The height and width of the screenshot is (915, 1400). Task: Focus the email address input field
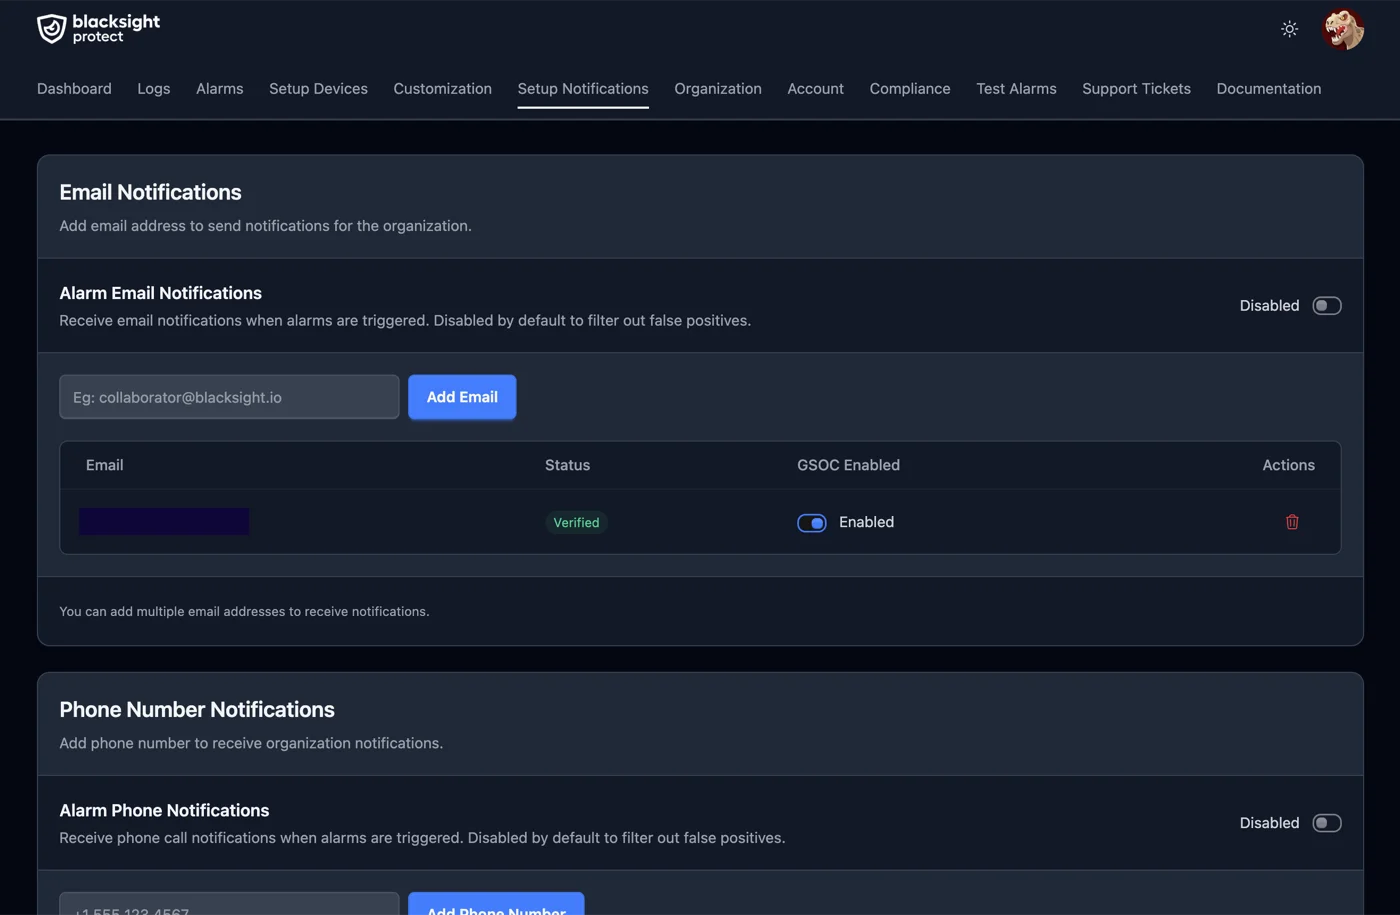[x=228, y=396]
